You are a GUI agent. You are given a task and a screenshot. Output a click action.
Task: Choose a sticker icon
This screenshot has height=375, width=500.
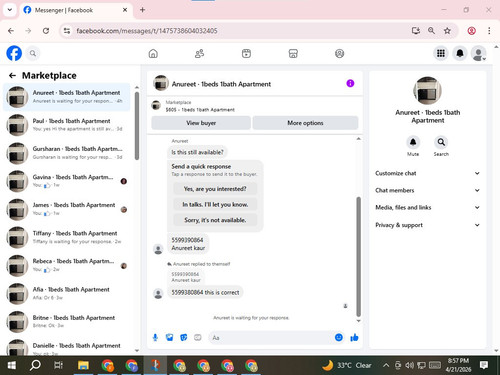(x=183, y=338)
